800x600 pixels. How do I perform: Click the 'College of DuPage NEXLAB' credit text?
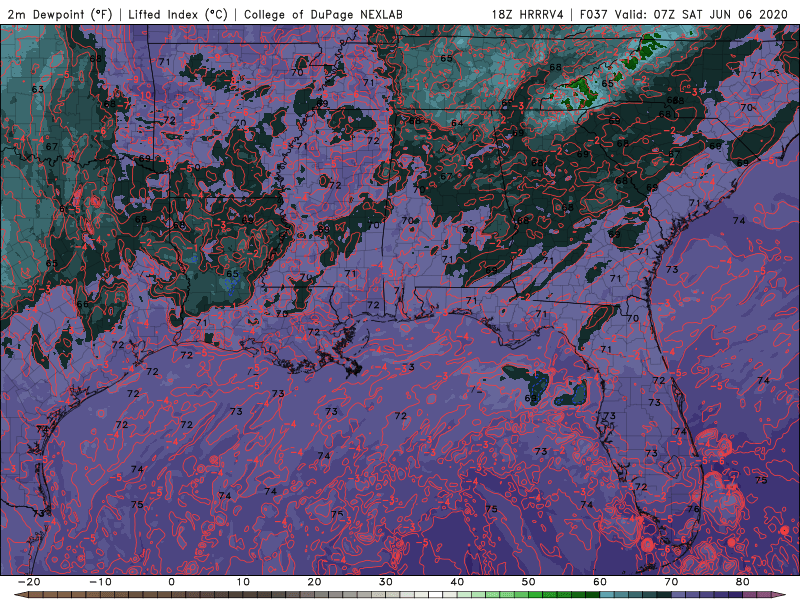(323, 14)
